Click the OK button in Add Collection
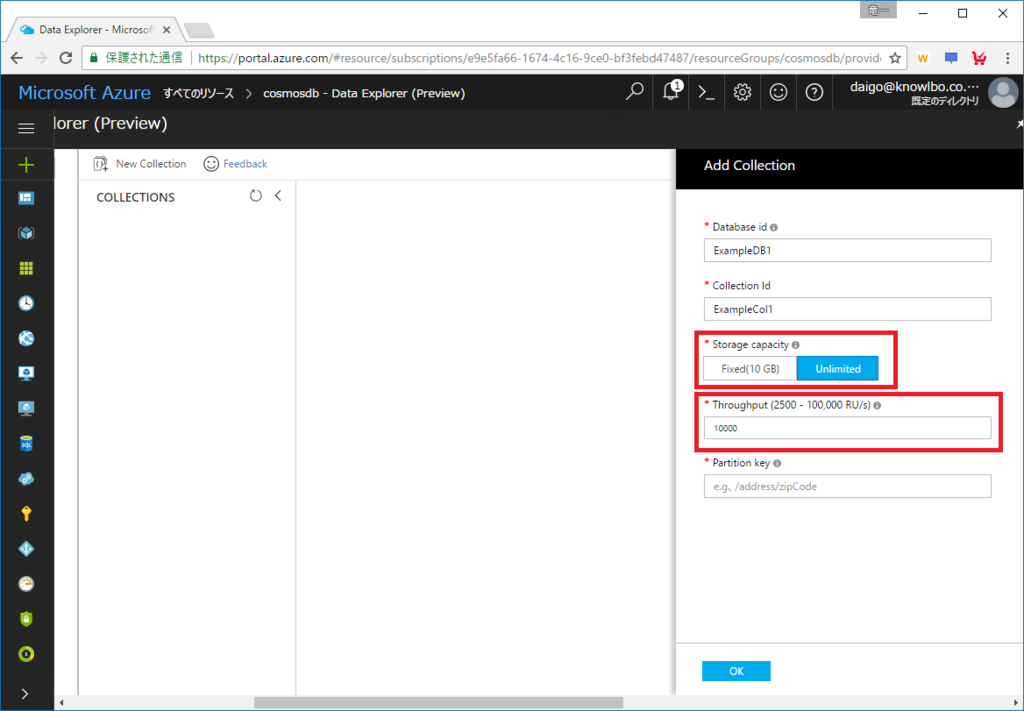 click(x=736, y=671)
